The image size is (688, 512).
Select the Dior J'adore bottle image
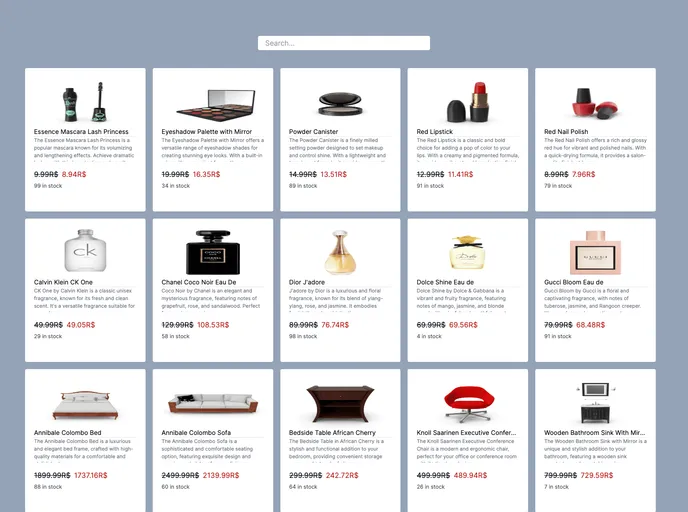340,252
